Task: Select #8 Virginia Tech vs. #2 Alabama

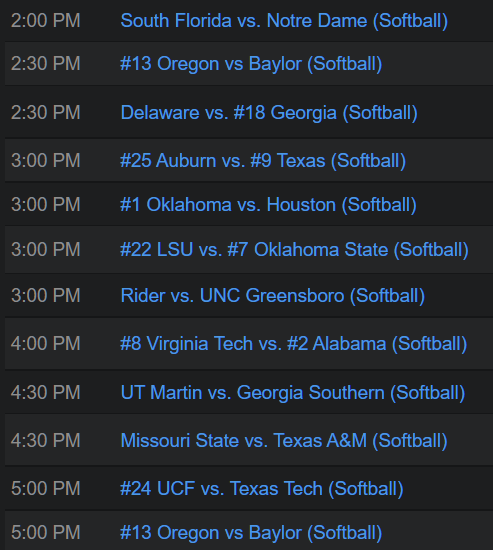Action: [294, 344]
